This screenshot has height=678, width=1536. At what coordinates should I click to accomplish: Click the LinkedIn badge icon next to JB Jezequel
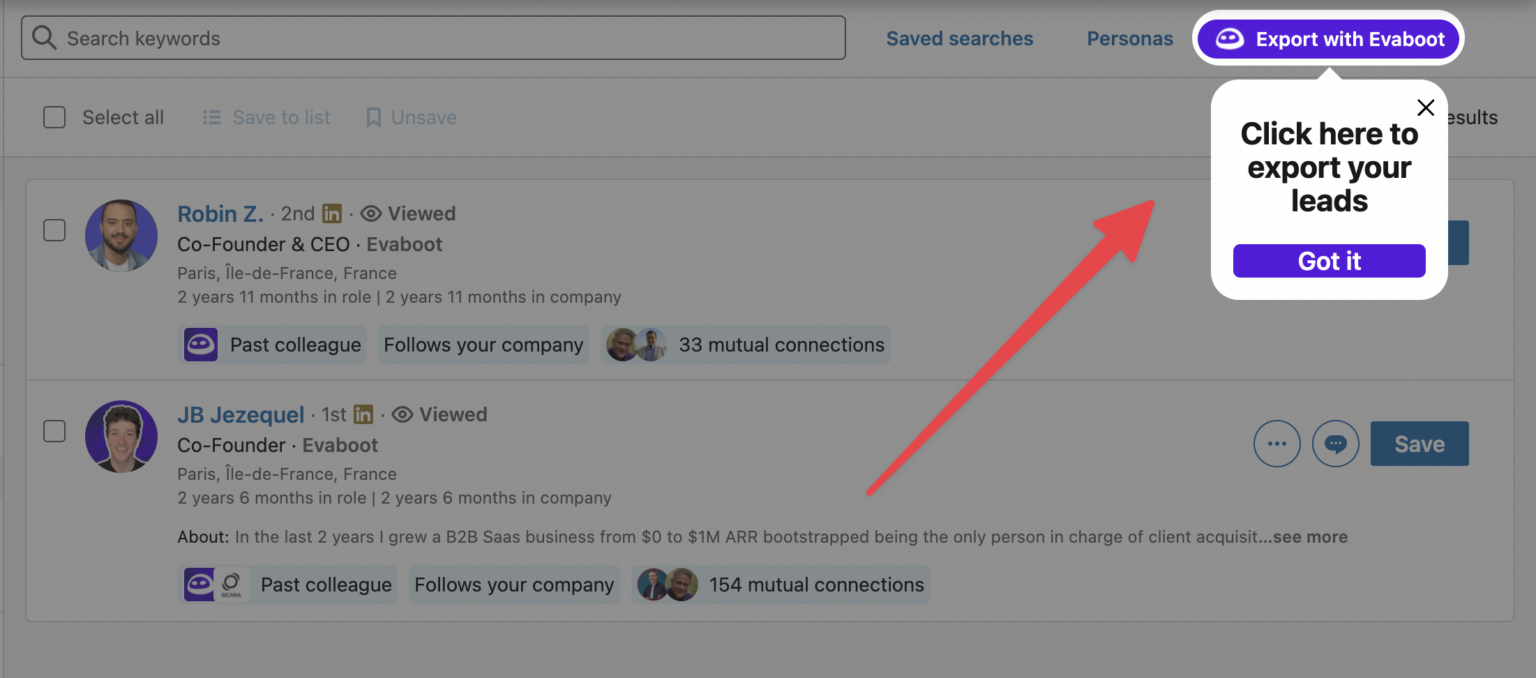click(x=362, y=414)
